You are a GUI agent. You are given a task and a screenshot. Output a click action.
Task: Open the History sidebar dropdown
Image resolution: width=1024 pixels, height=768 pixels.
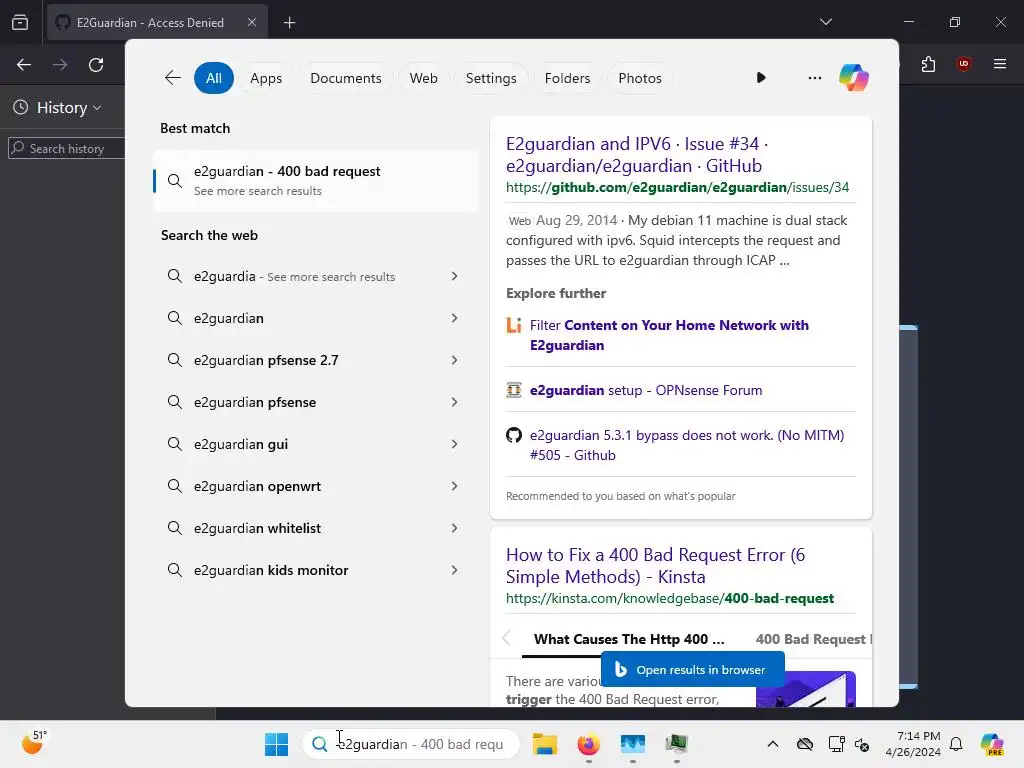[x=57, y=108]
